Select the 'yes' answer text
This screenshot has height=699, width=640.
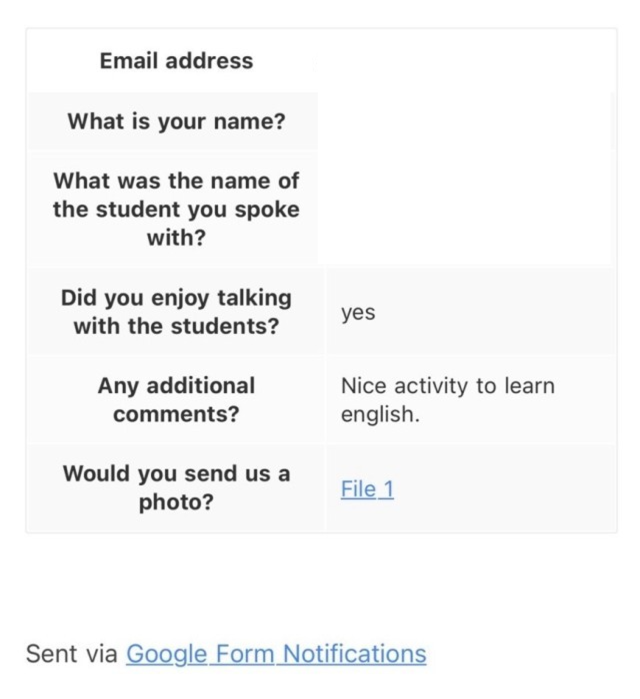[358, 312]
